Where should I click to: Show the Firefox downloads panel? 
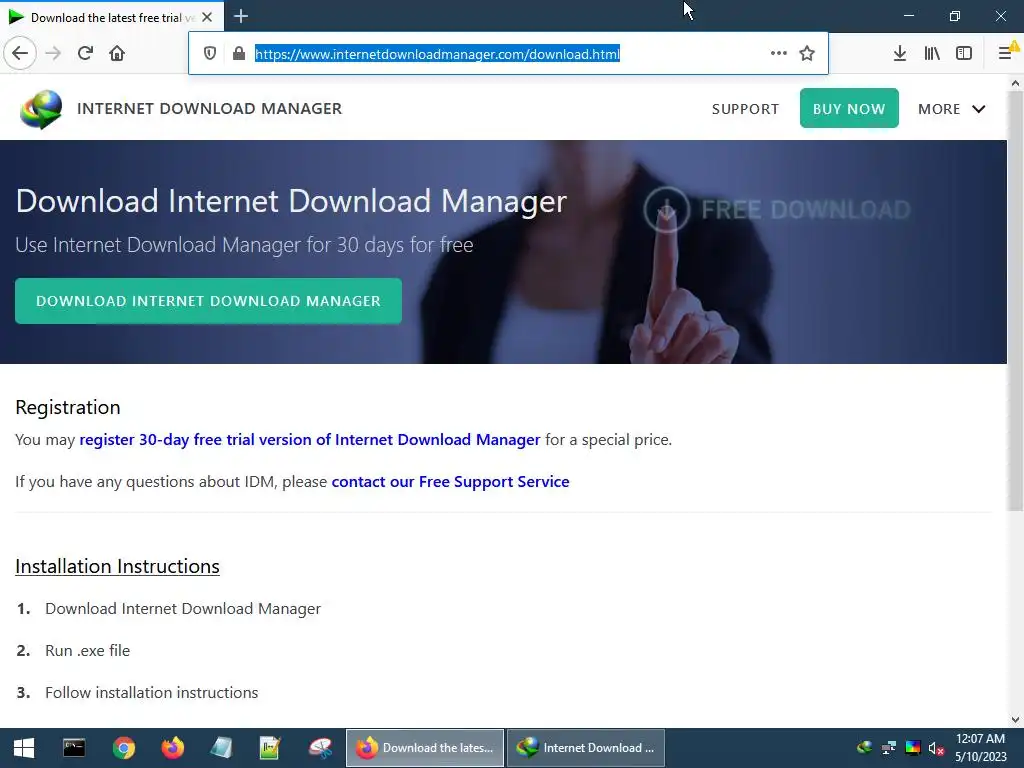click(900, 53)
